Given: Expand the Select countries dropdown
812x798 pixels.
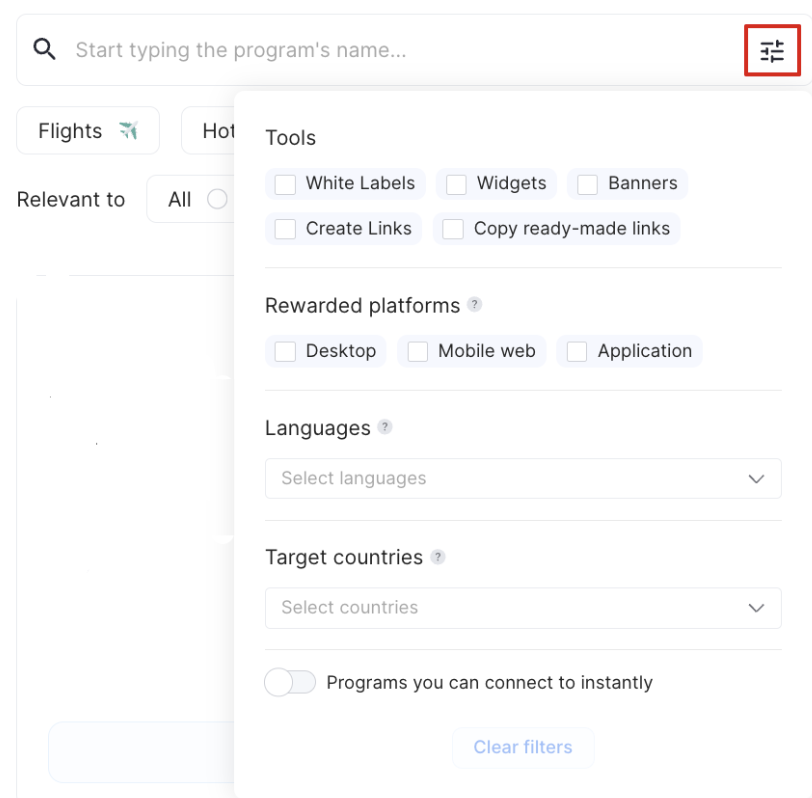Looking at the screenshot, I should click(x=523, y=608).
